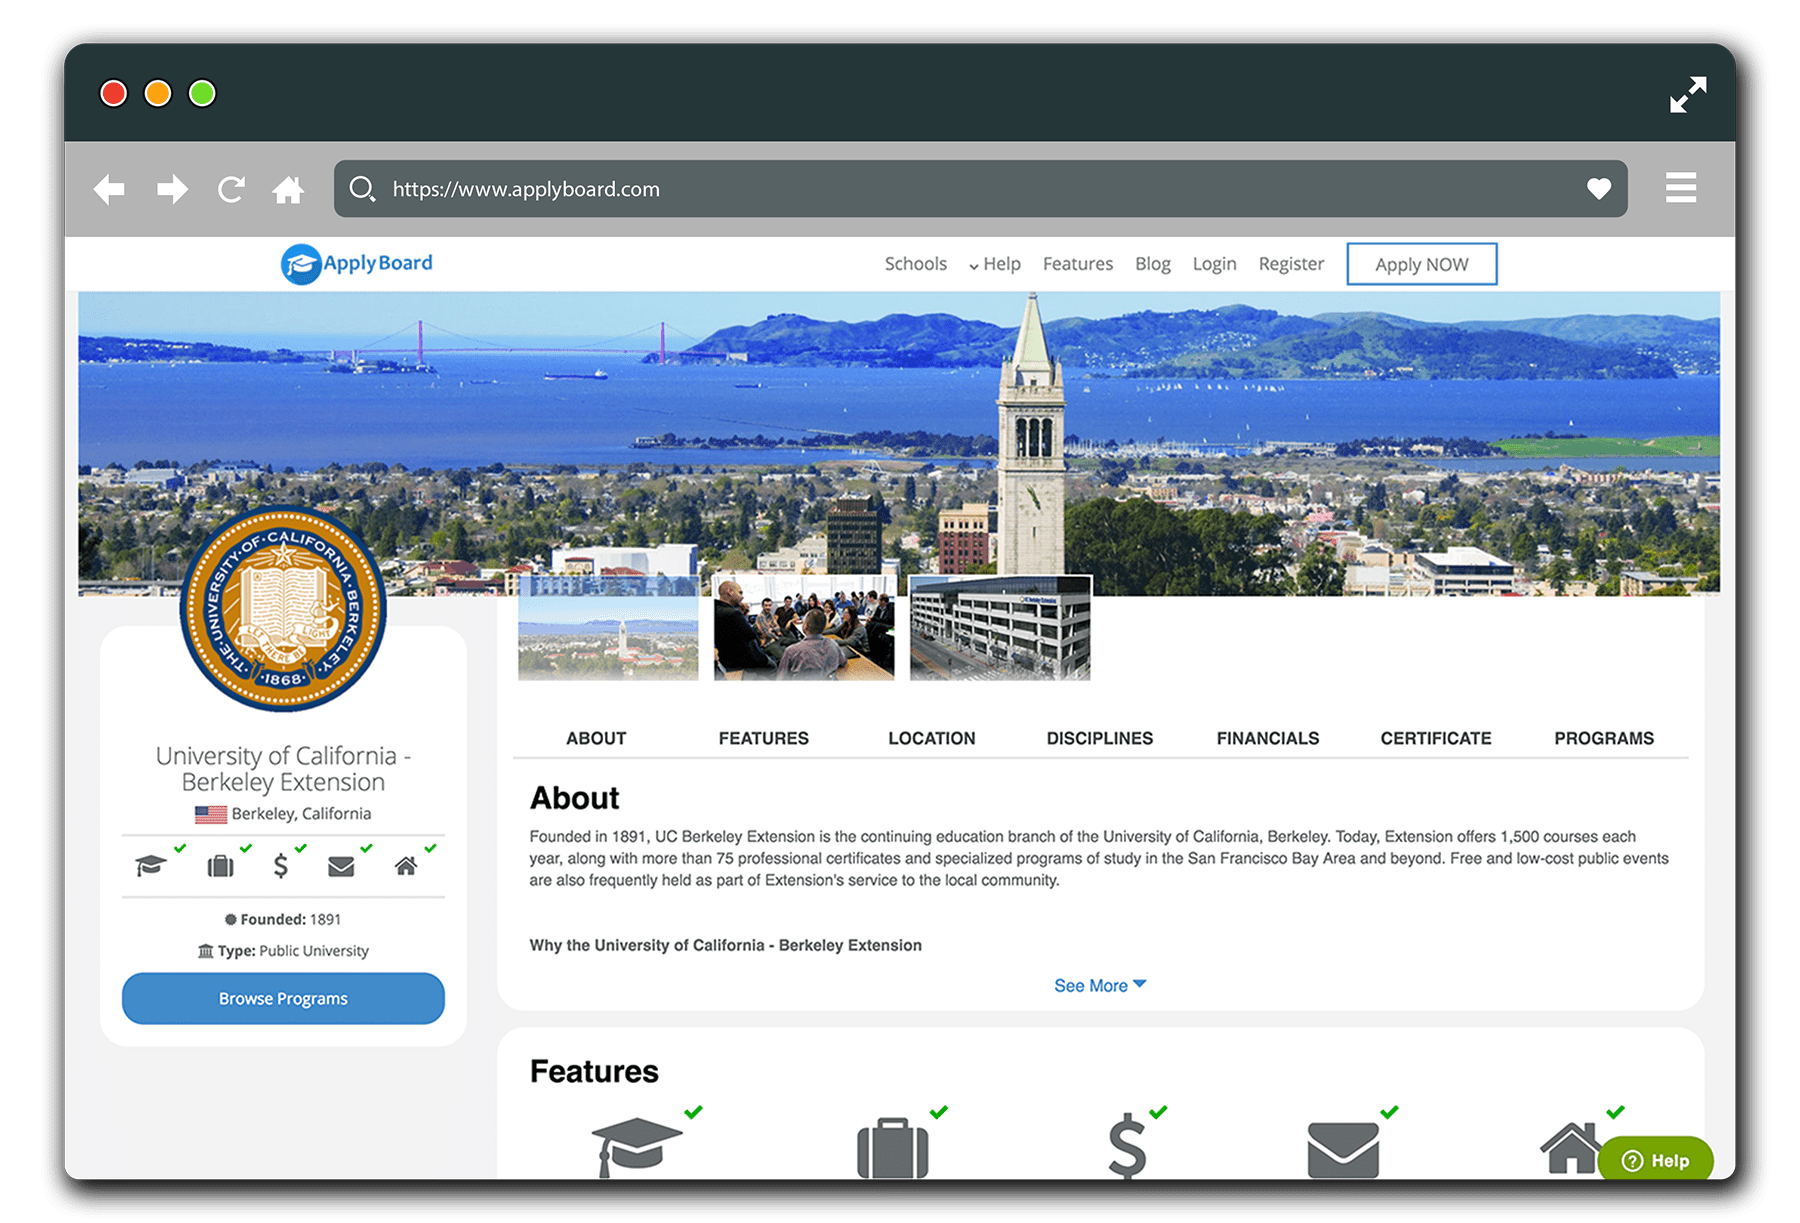Open the browser home page icon

(288, 189)
